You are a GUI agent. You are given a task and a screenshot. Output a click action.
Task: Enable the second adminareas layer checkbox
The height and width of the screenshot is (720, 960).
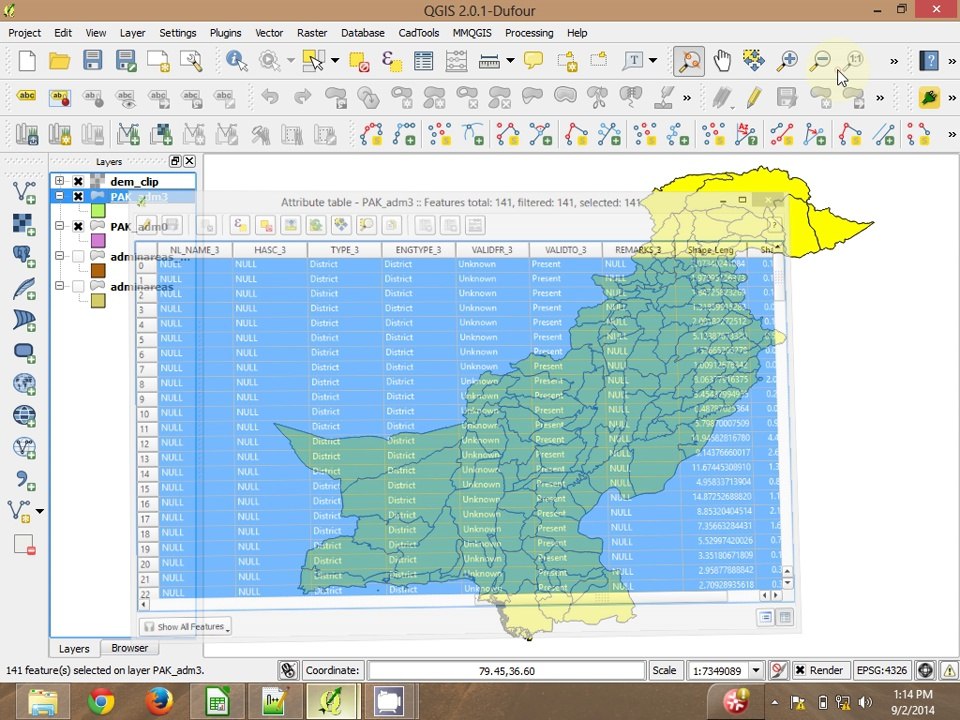point(78,286)
